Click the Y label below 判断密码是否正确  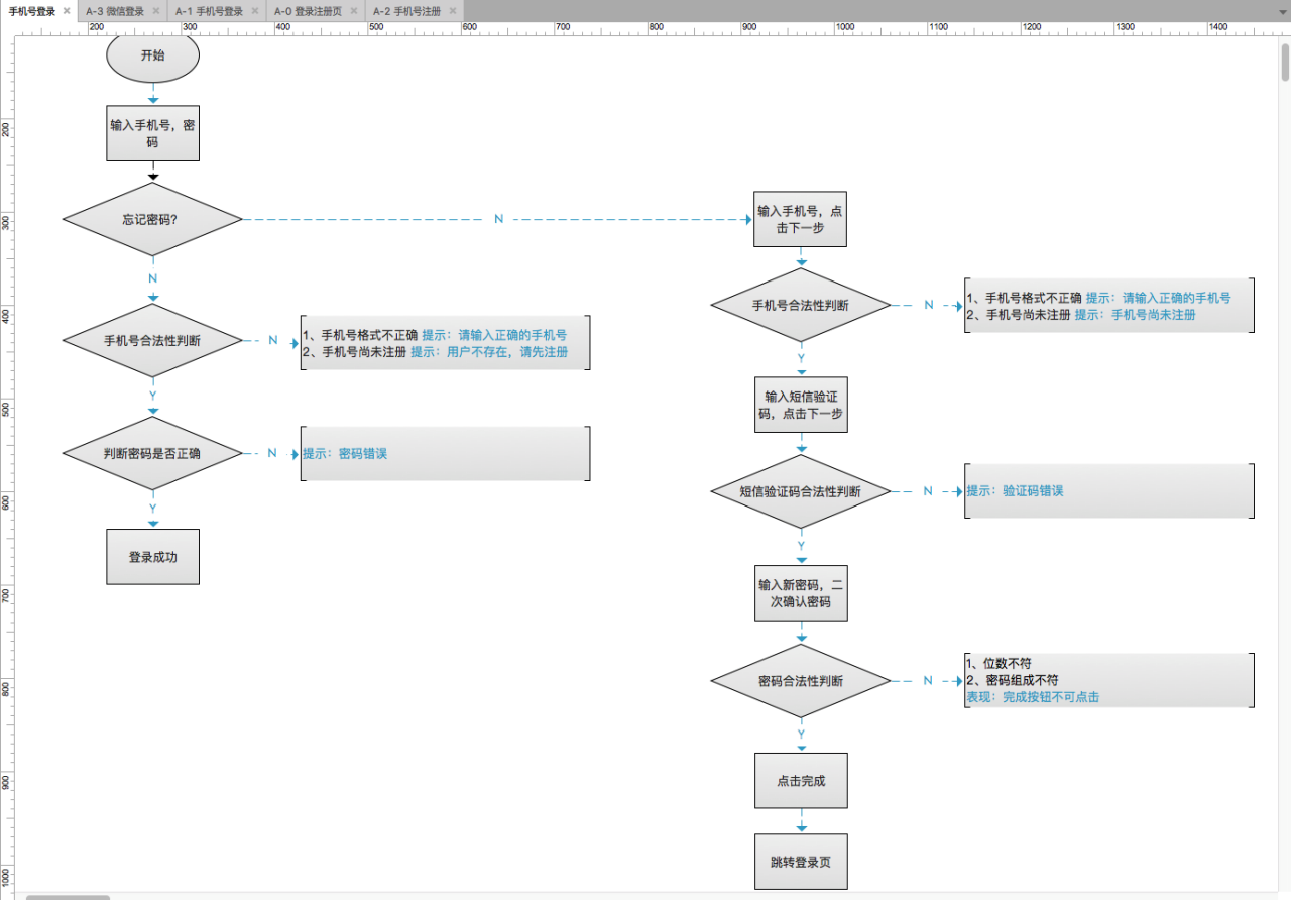coord(153,508)
